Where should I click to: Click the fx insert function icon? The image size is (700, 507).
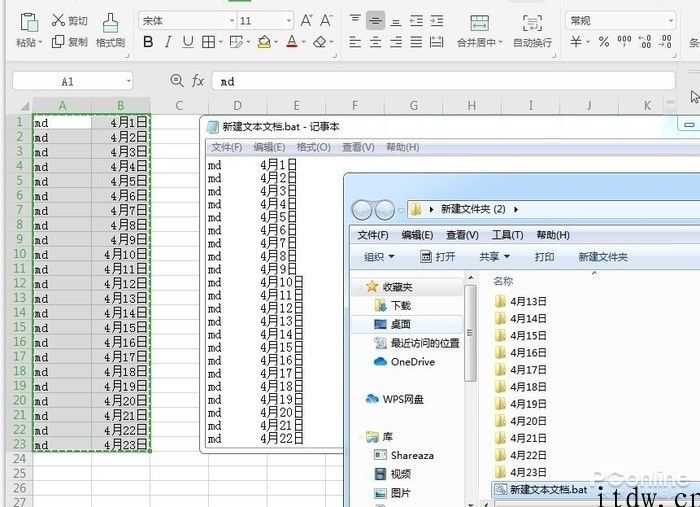198,81
